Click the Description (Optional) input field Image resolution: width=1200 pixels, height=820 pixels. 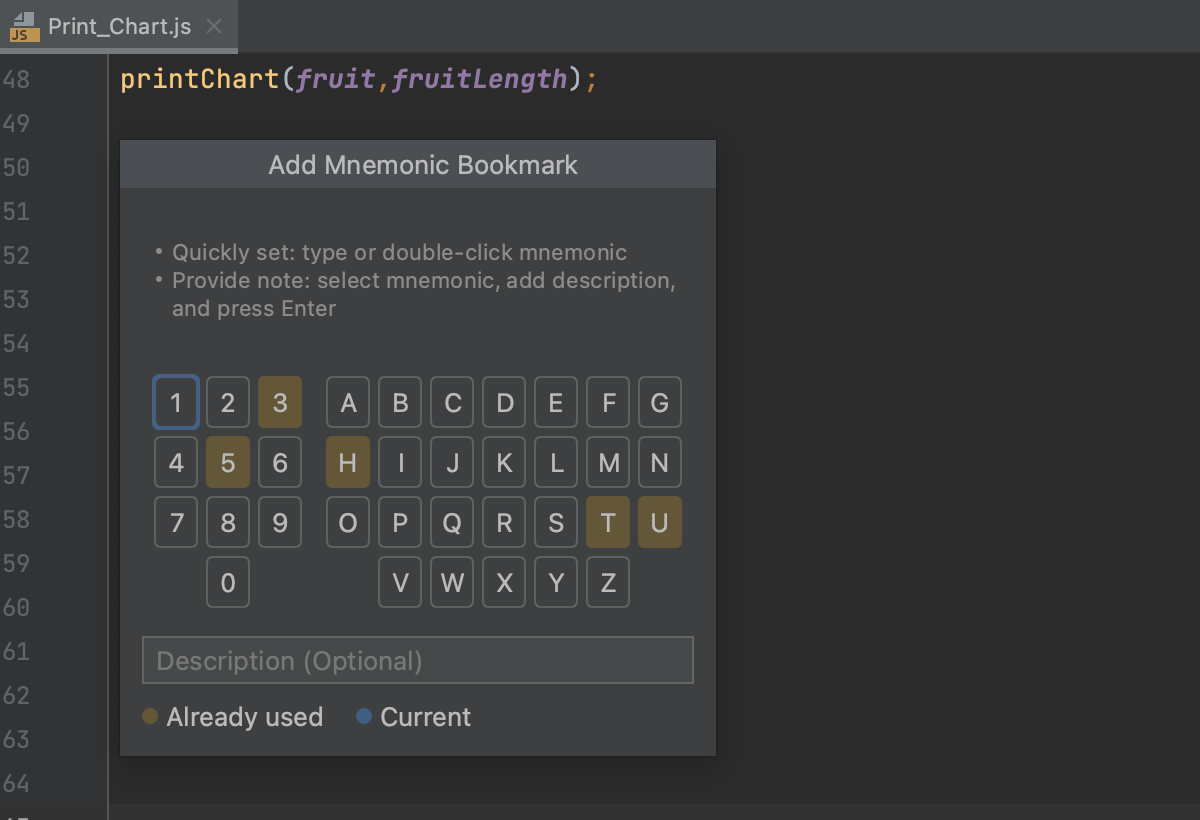pyautogui.click(x=418, y=660)
